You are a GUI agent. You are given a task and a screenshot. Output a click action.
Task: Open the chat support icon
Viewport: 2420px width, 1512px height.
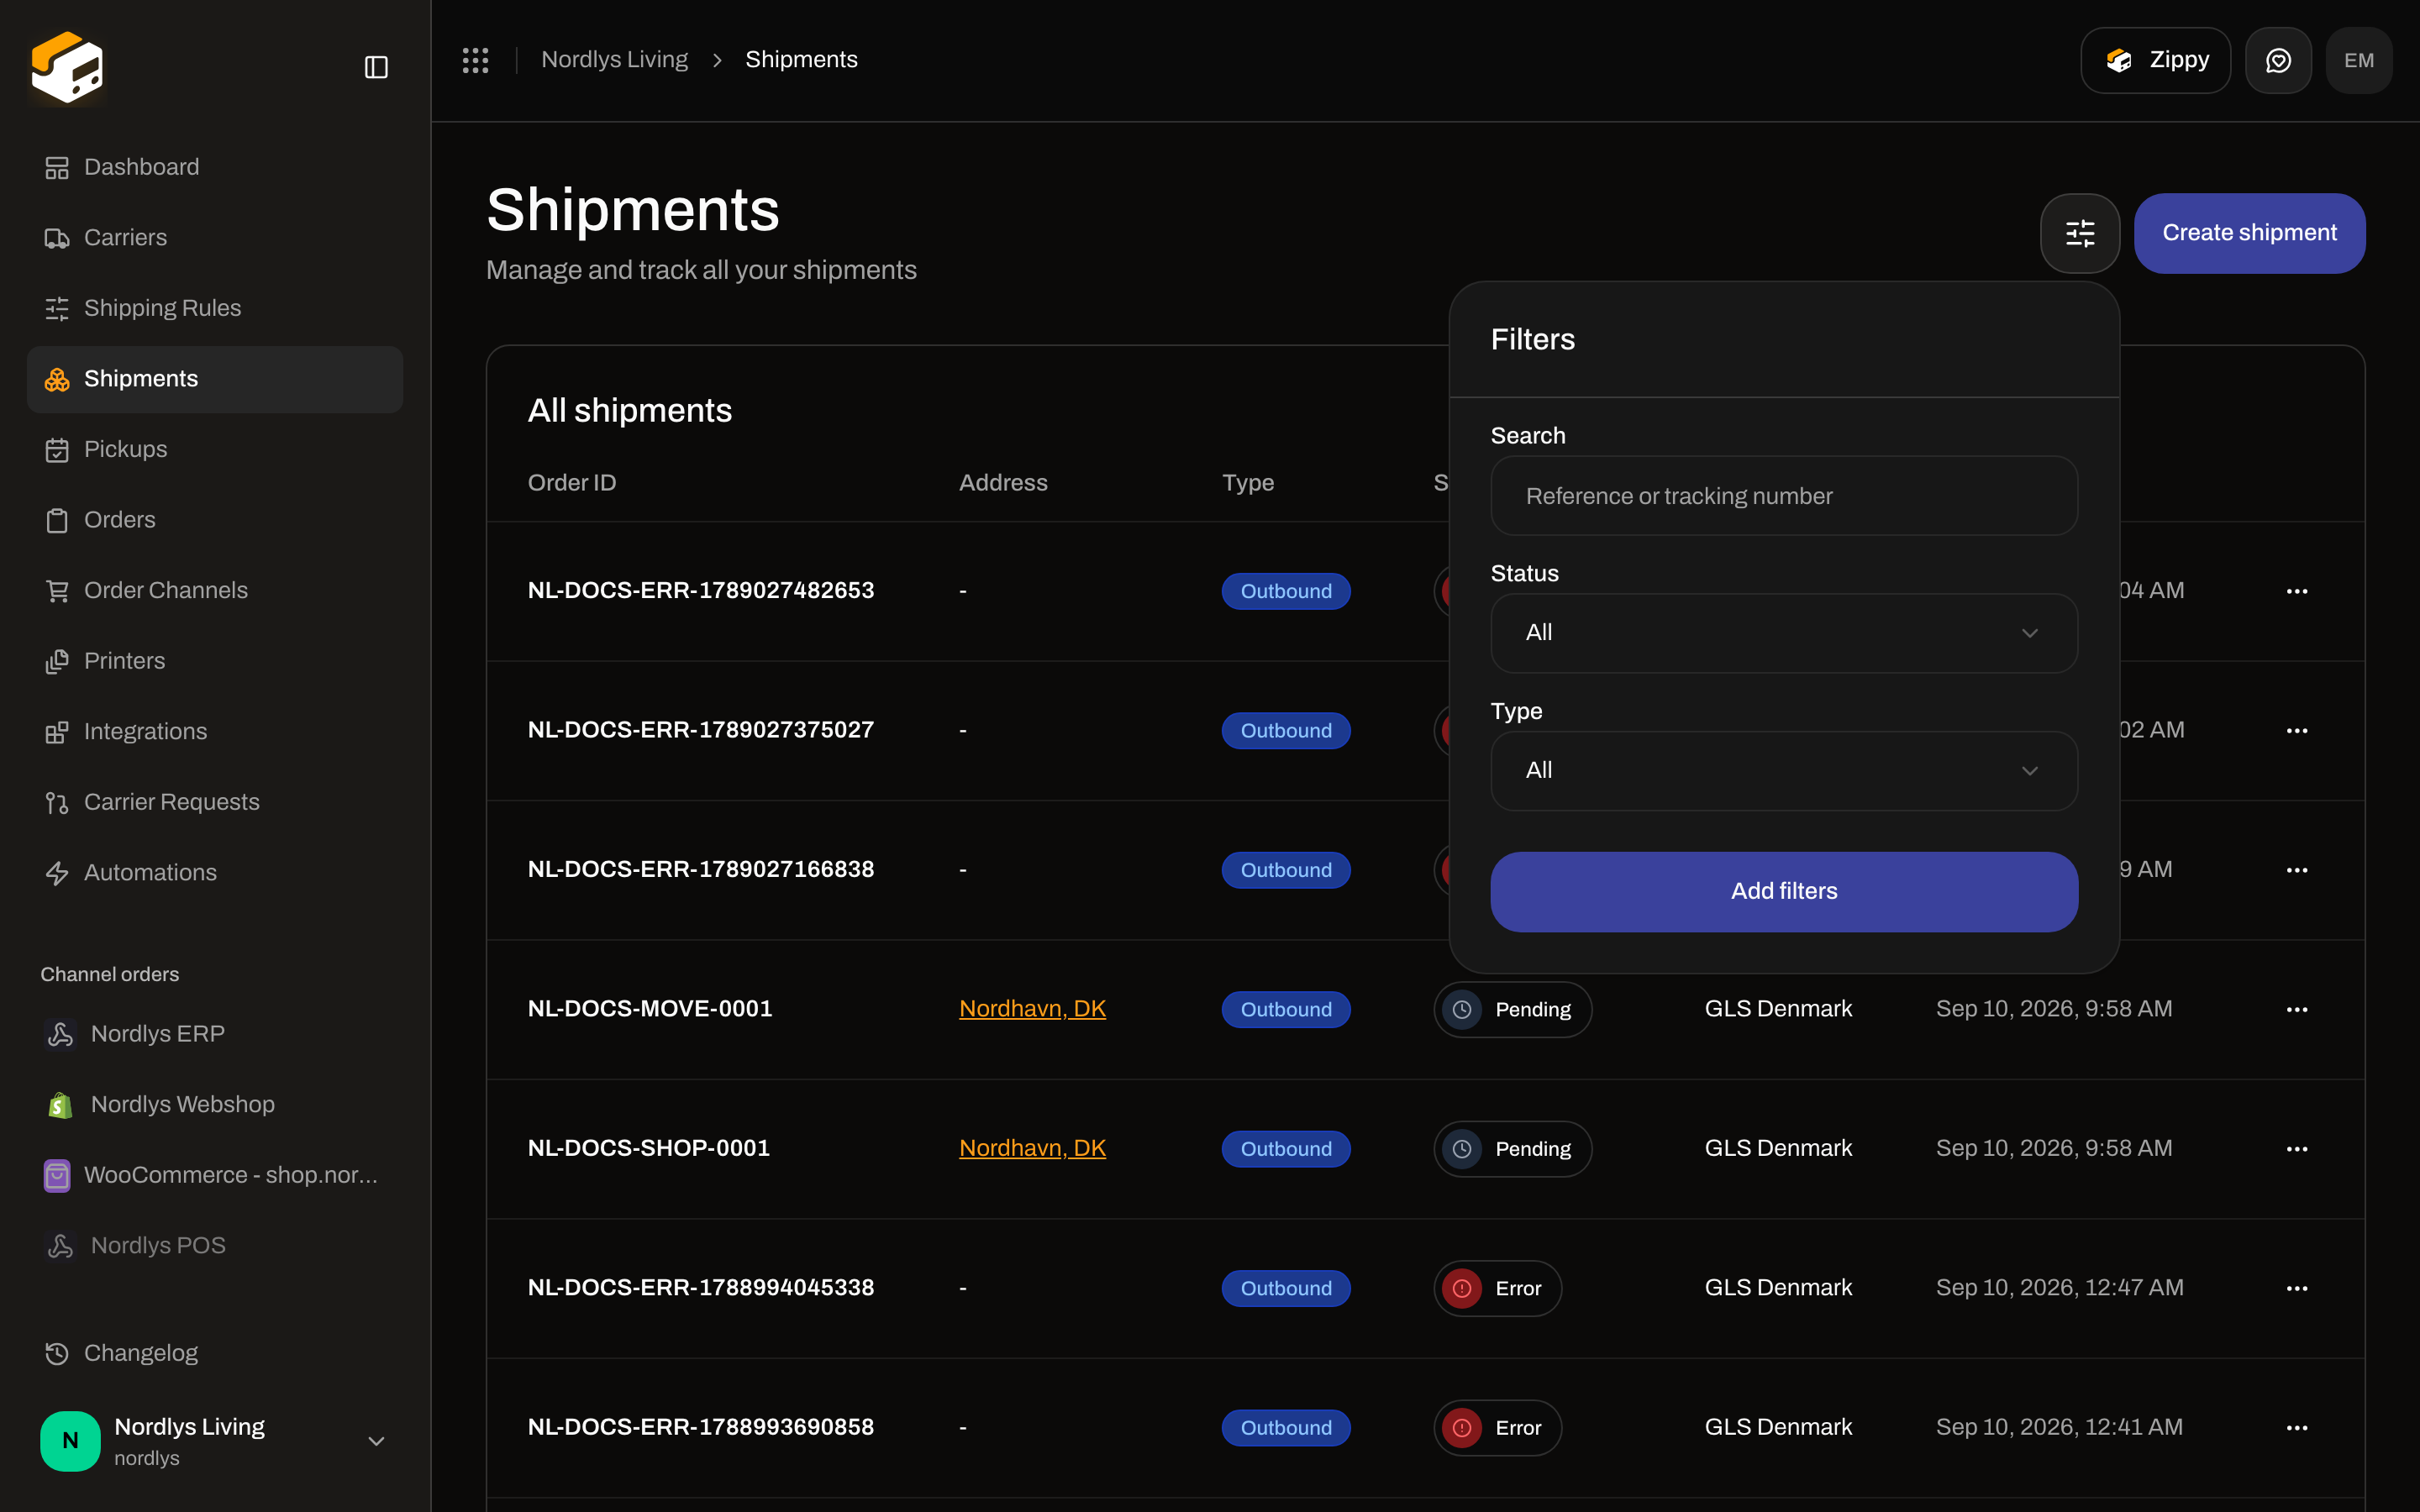click(2278, 60)
